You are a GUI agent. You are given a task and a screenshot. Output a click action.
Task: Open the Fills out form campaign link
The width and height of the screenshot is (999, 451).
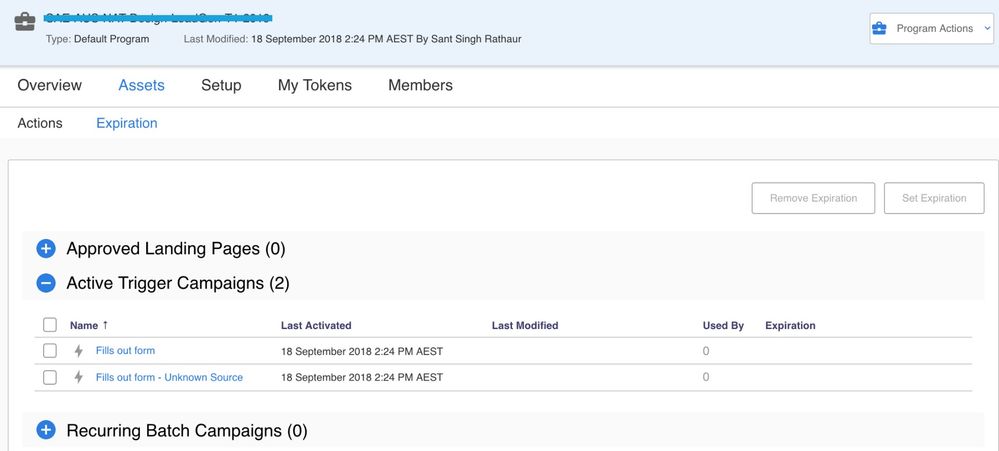coord(125,351)
